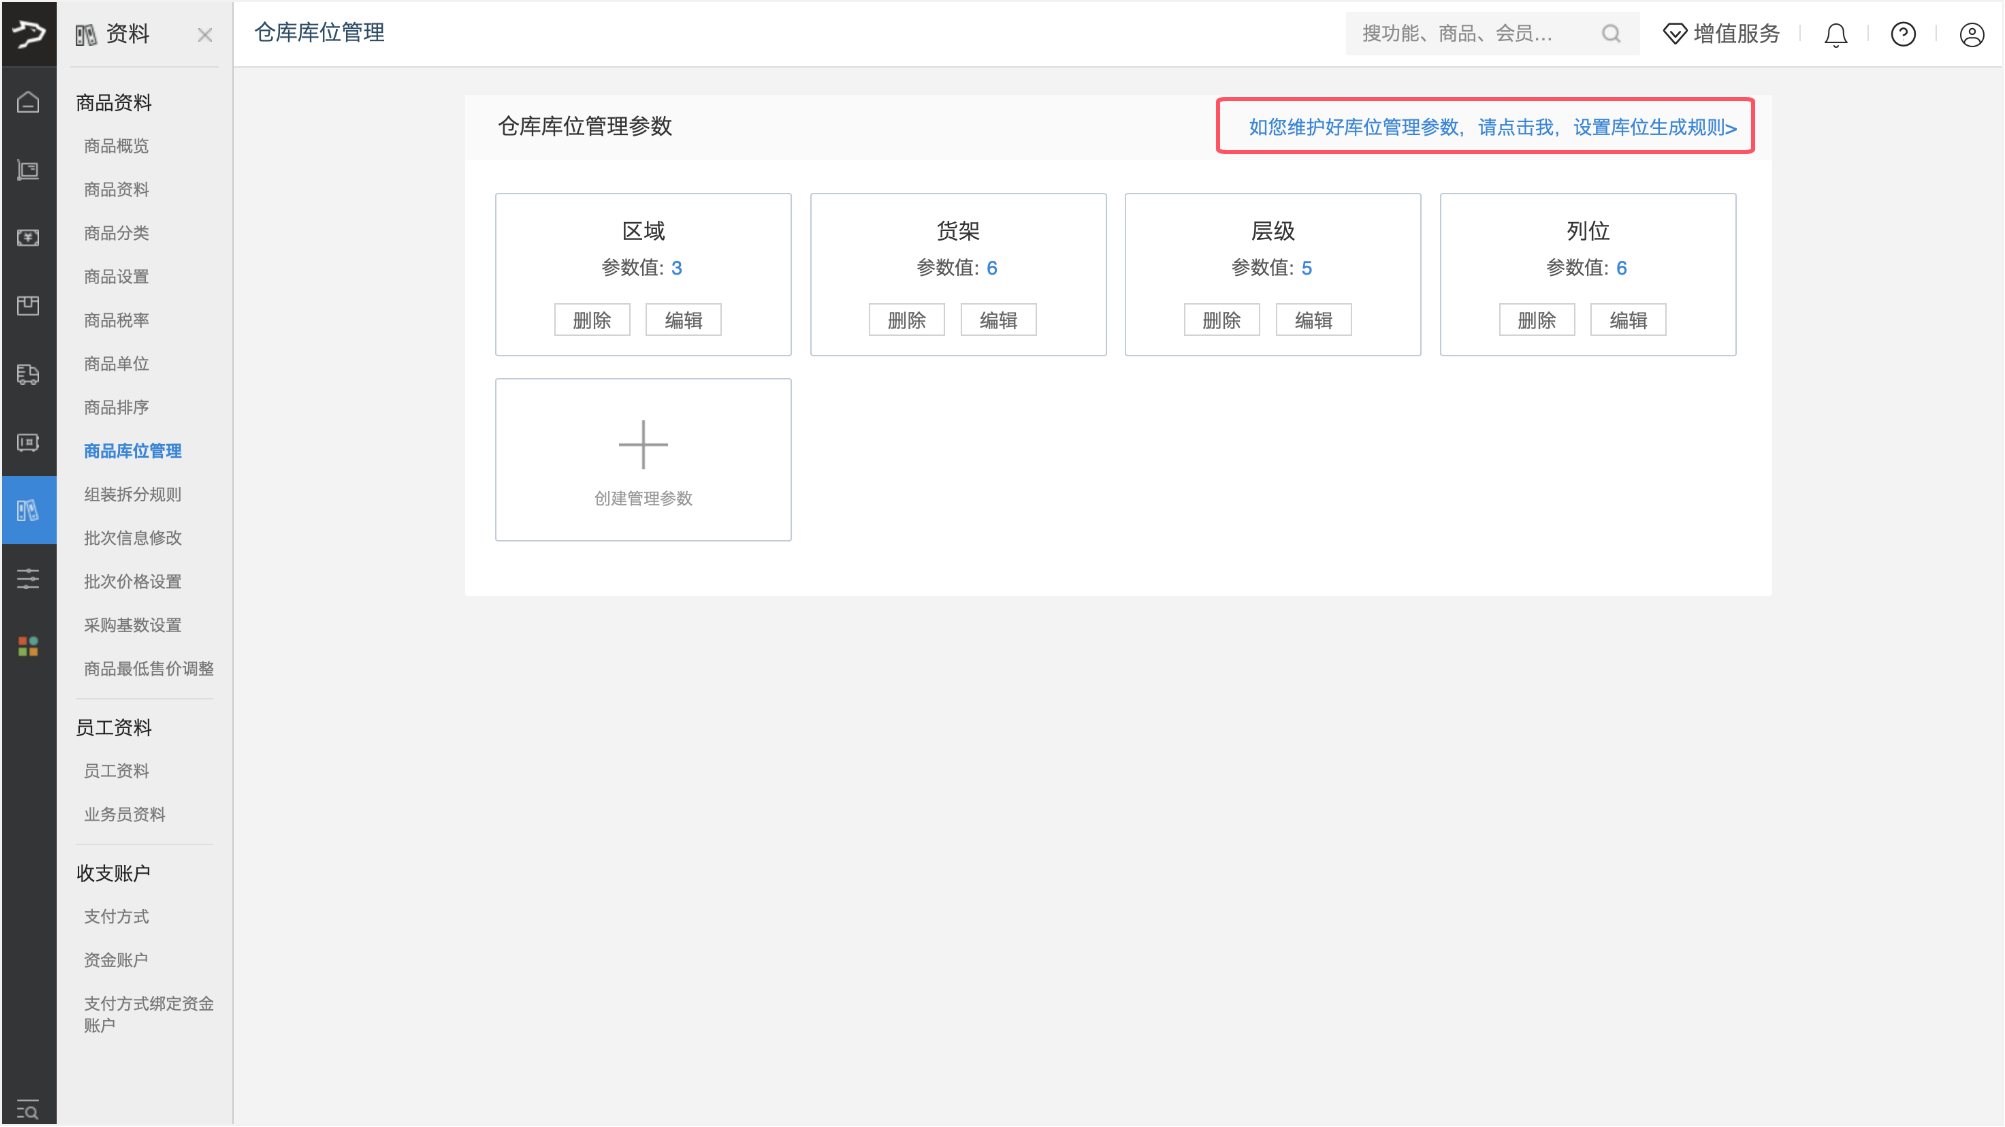Open the delivery truck icon in sidebar
This screenshot has height=1127, width=2005.
coord(28,375)
